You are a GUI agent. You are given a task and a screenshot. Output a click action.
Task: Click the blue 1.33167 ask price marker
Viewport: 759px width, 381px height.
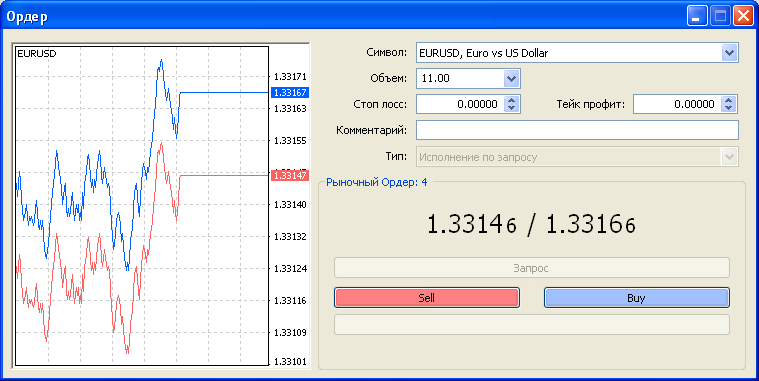289,92
